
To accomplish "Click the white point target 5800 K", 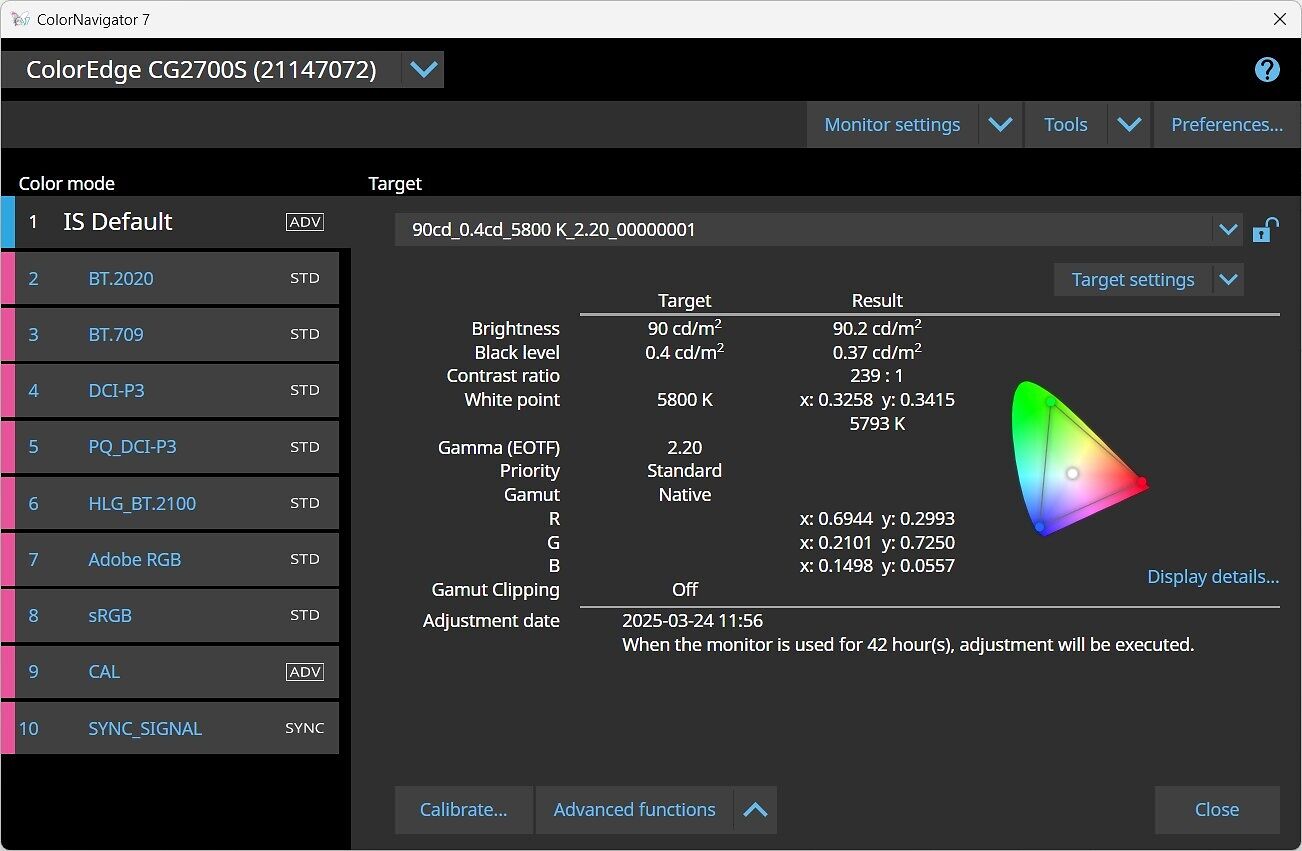I will [685, 400].
